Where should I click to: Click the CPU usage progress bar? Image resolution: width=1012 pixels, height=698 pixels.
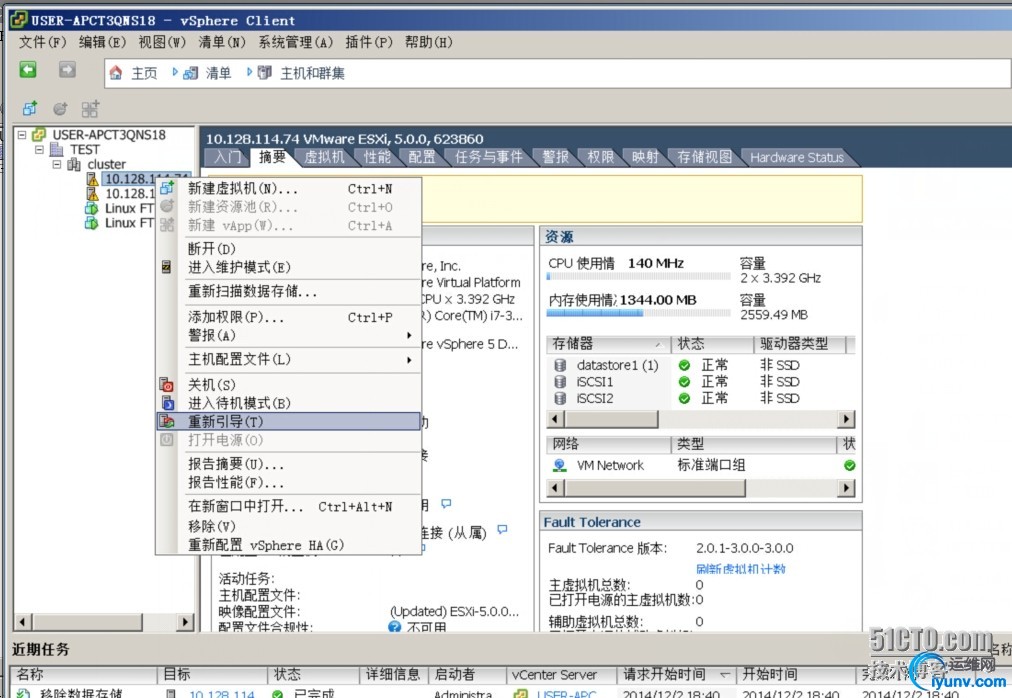pos(639,276)
